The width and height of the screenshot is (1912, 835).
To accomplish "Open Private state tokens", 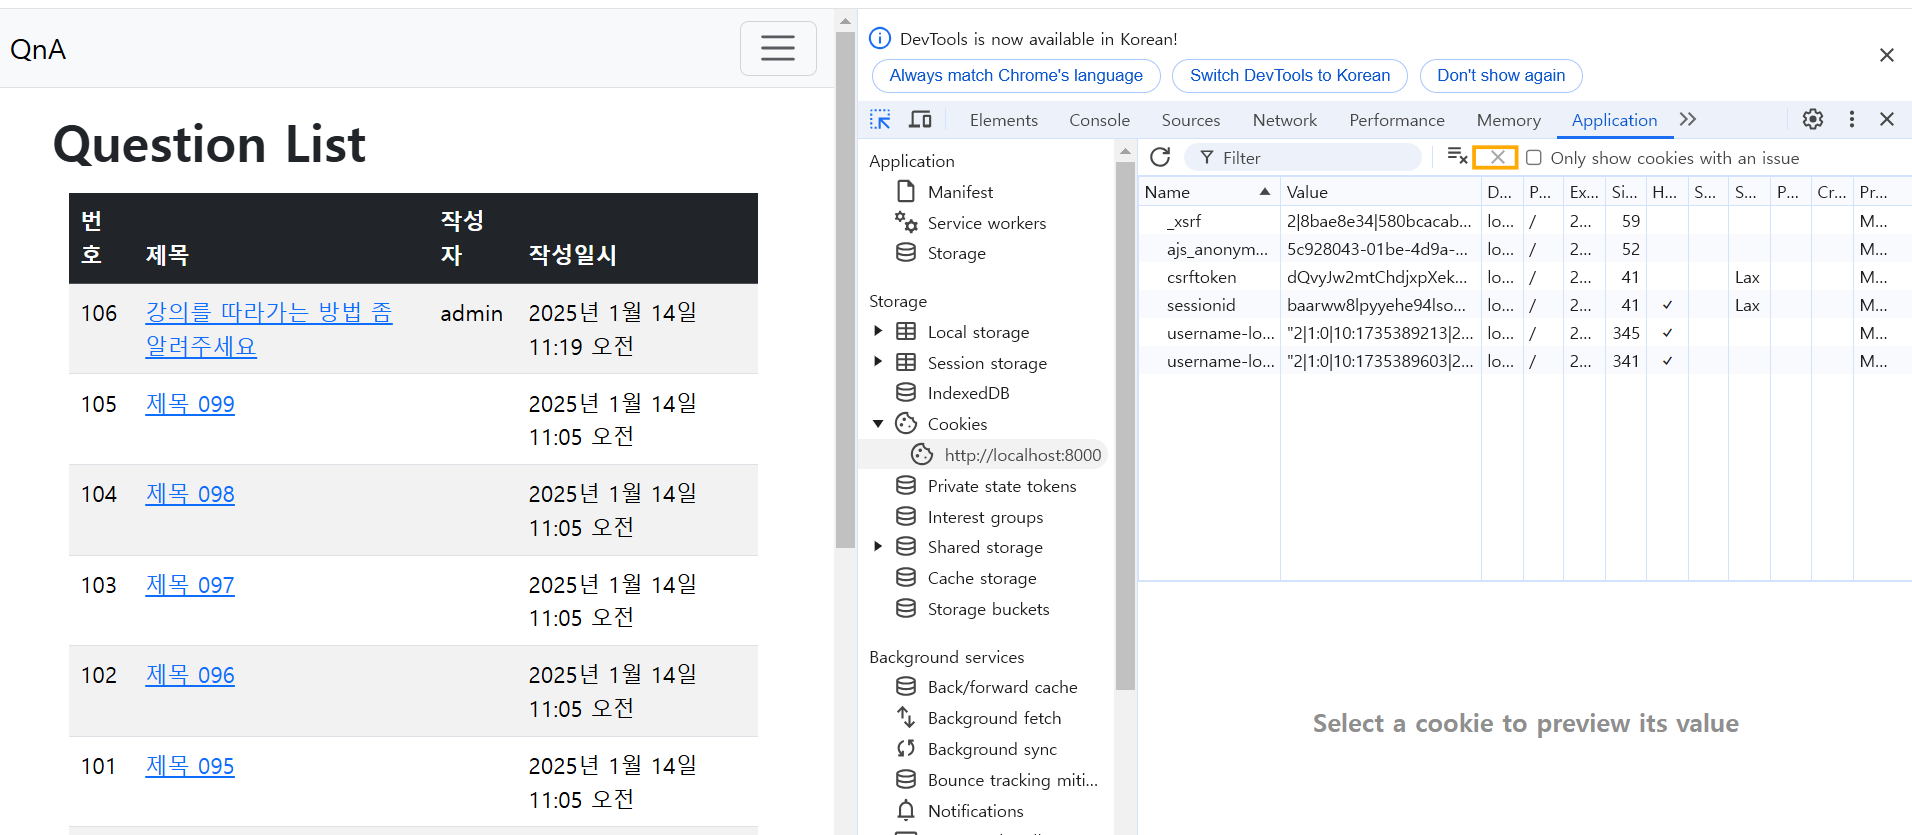I will pyautogui.click(x=1001, y=486).
